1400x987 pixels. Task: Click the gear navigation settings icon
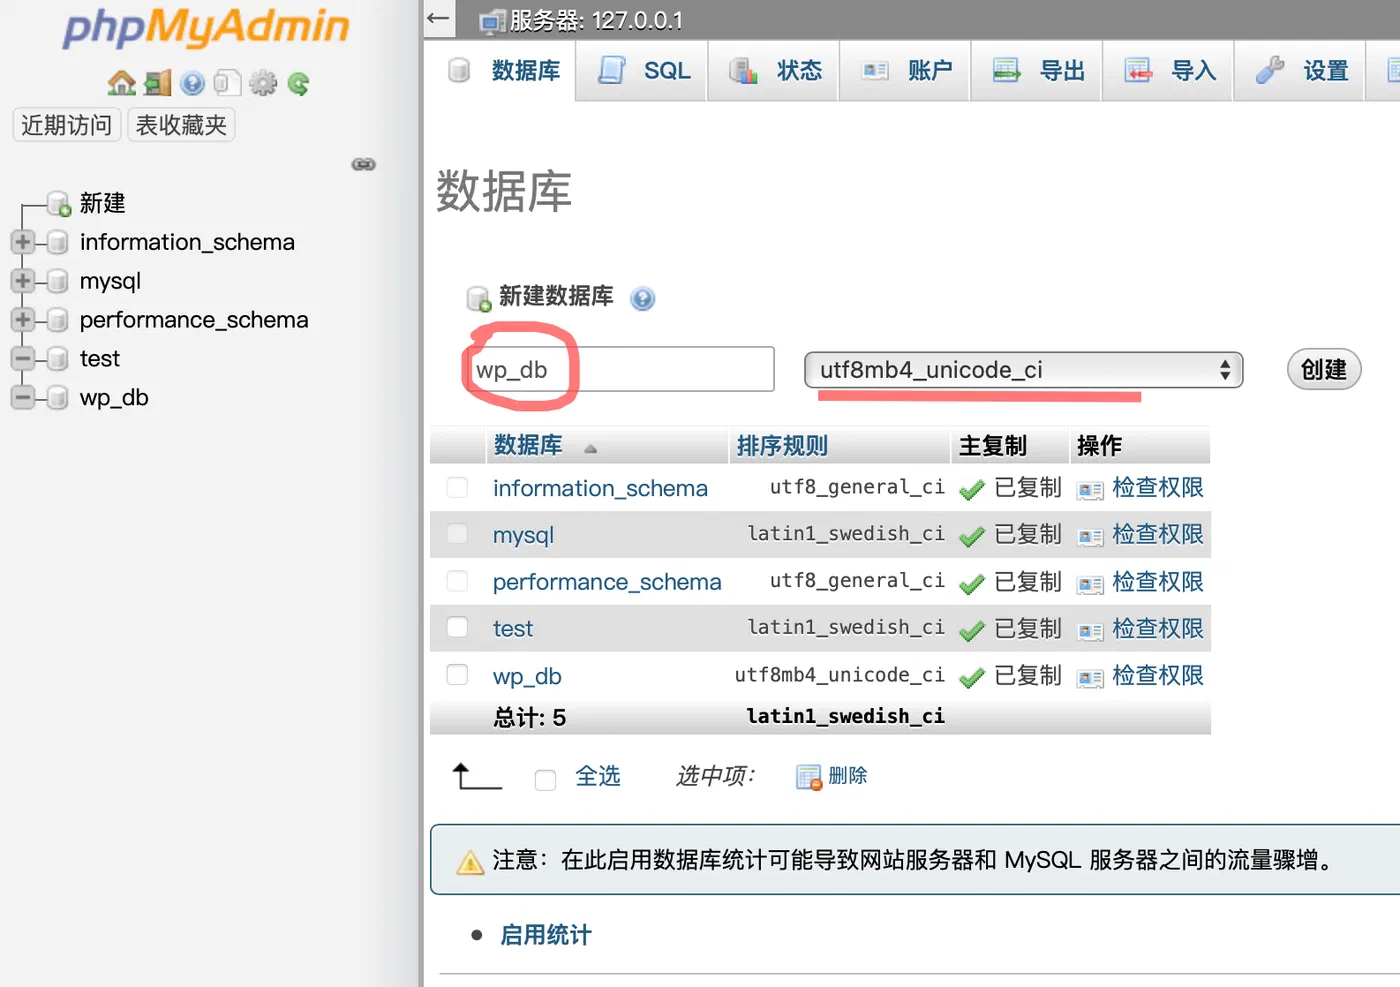point(263,83)
